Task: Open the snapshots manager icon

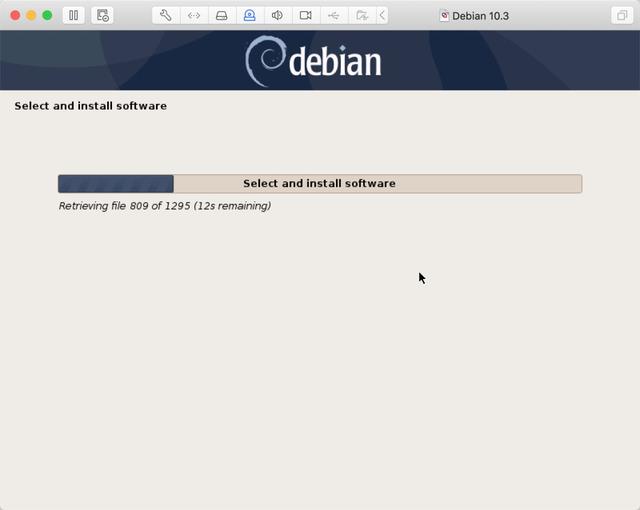Action: coord(102,16)
